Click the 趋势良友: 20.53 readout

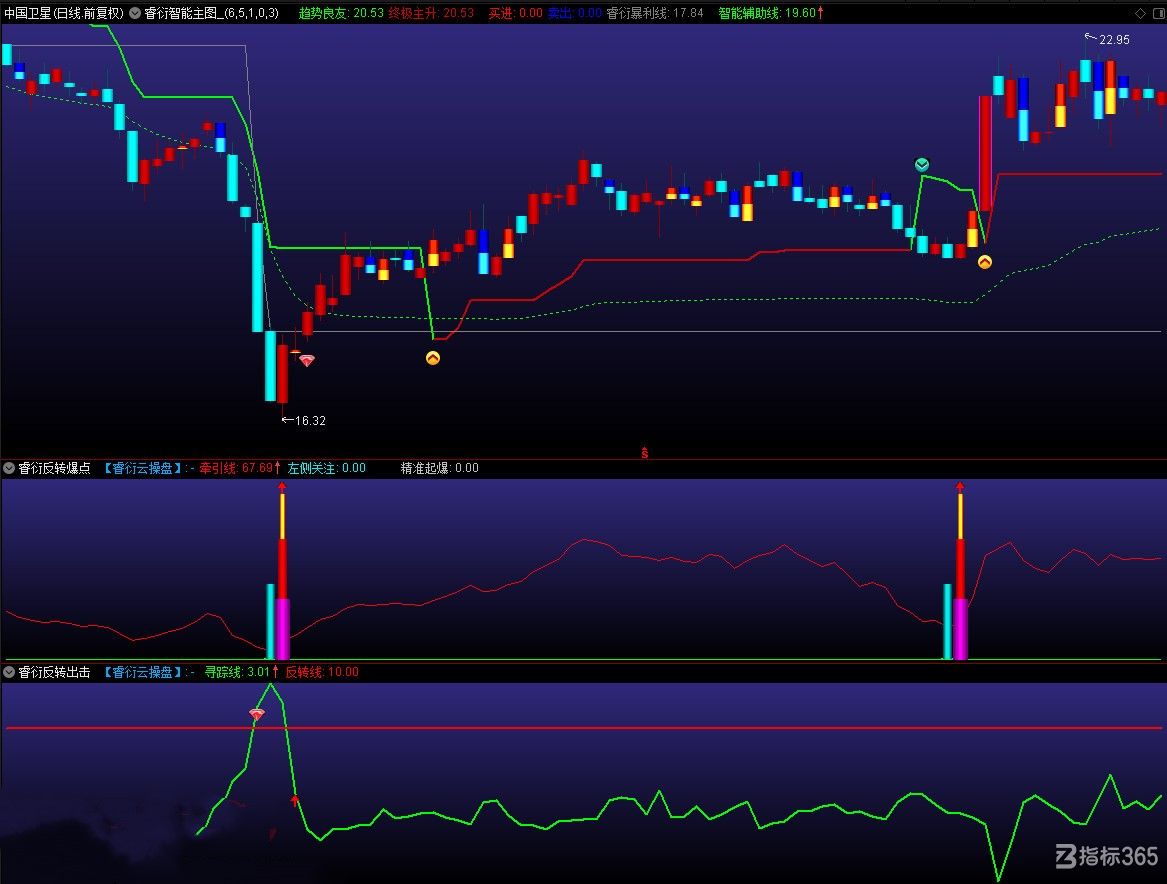pyautogui.click(x=341, y=13)
